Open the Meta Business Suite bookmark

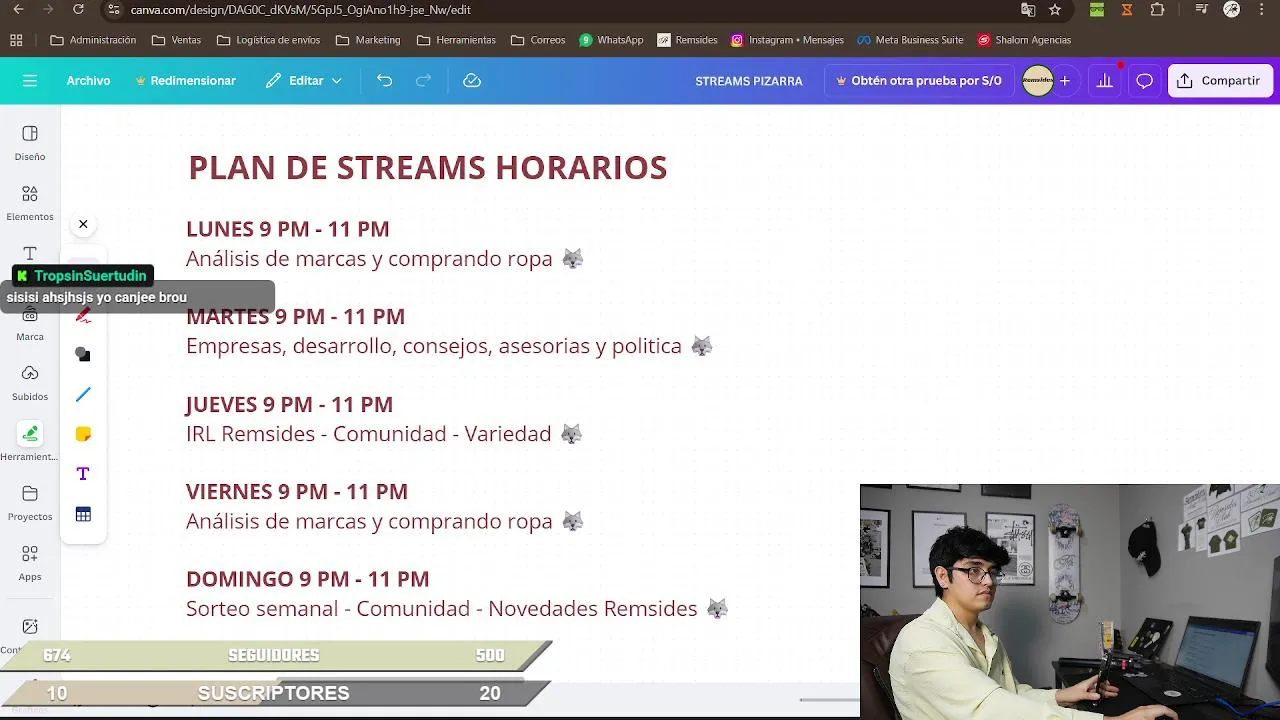(909, 40)
